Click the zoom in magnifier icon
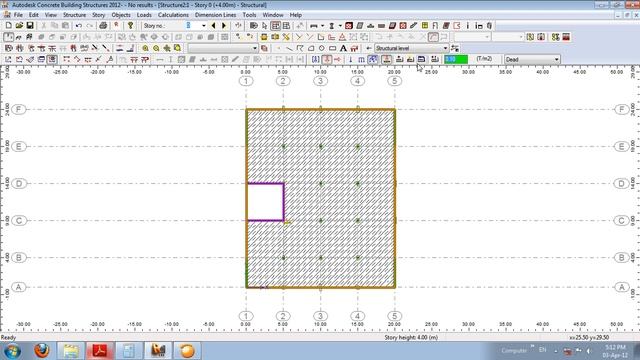 tap(145, 48)
